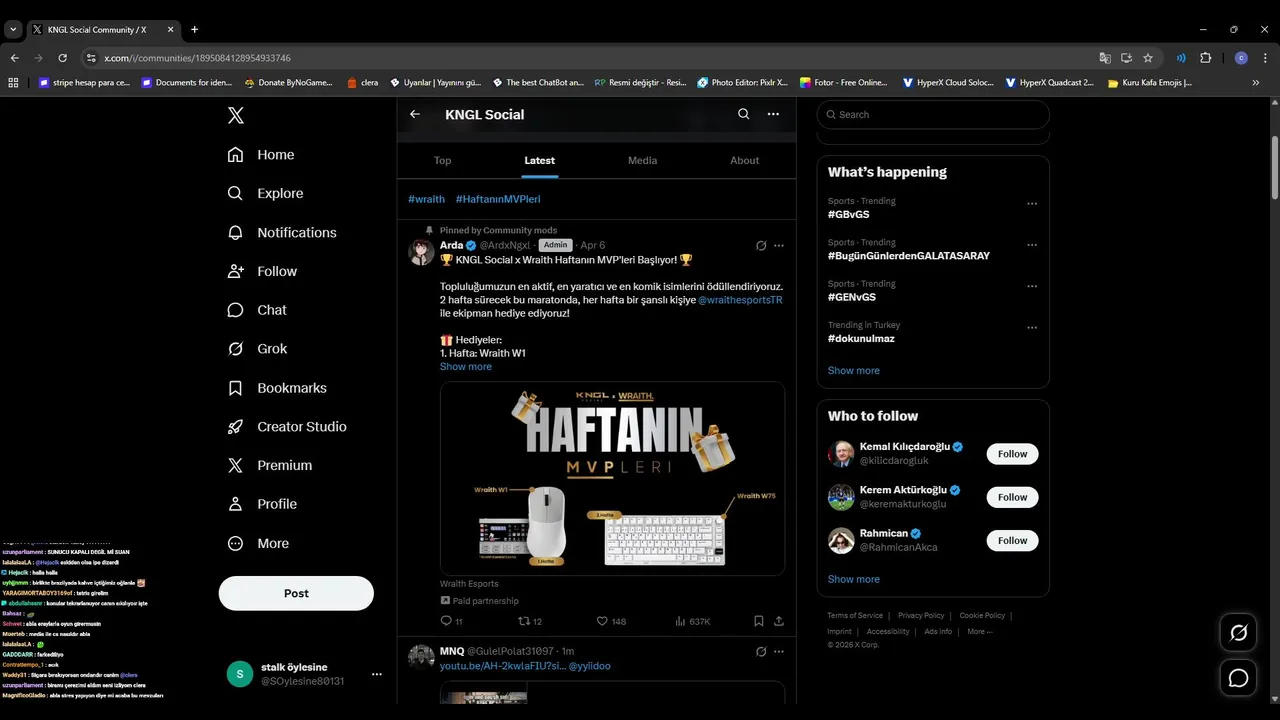The image size is (1280, 720).
Task: View analytics of Arda's post
Action: pos(693,621)
